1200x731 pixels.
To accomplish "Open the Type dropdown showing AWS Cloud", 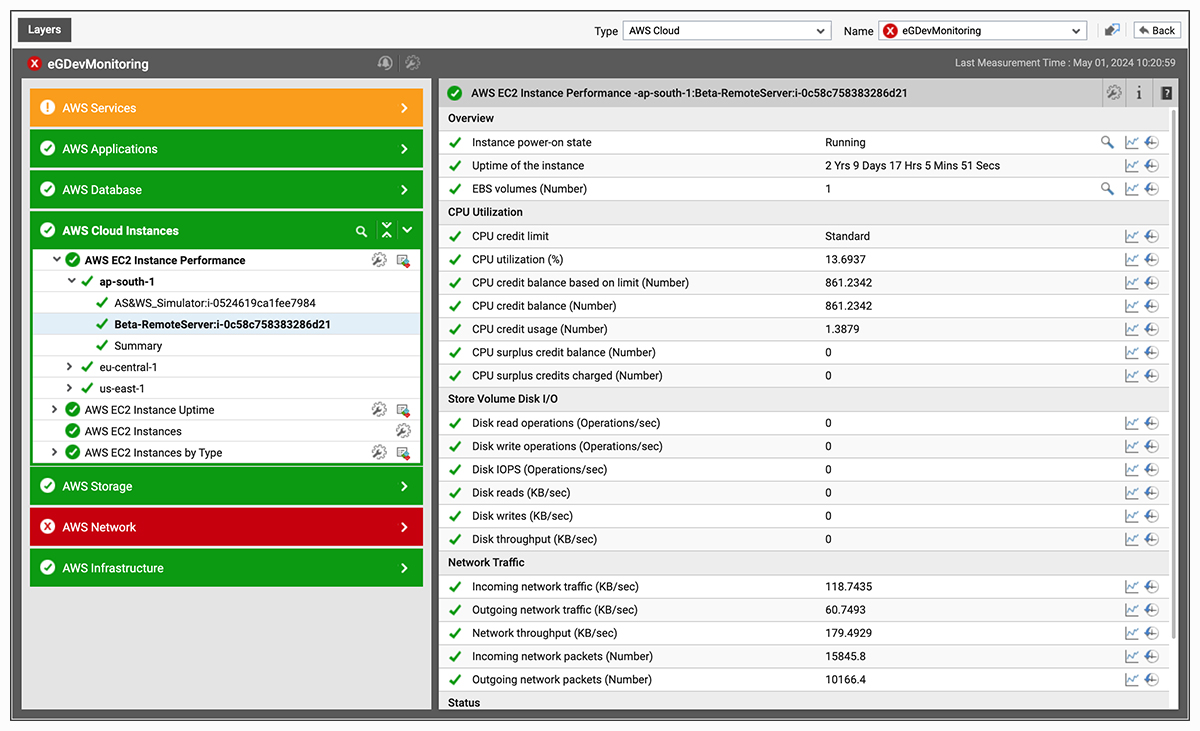I will tap(727, 31).
